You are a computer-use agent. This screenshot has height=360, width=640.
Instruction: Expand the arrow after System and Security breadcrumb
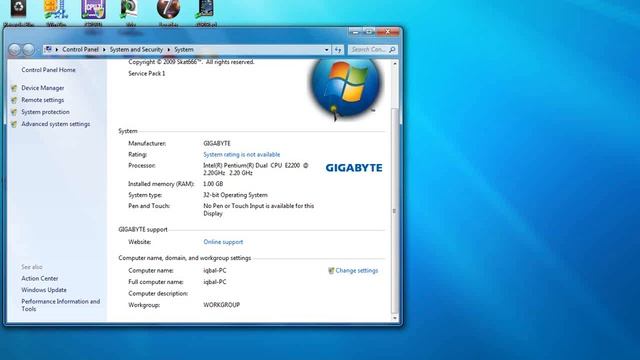[x=169, y=49]
